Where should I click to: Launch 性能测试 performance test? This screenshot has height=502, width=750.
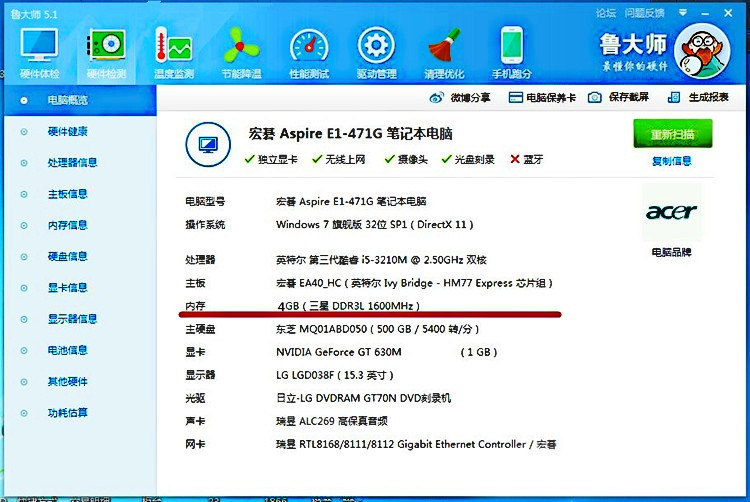(309, 50)
